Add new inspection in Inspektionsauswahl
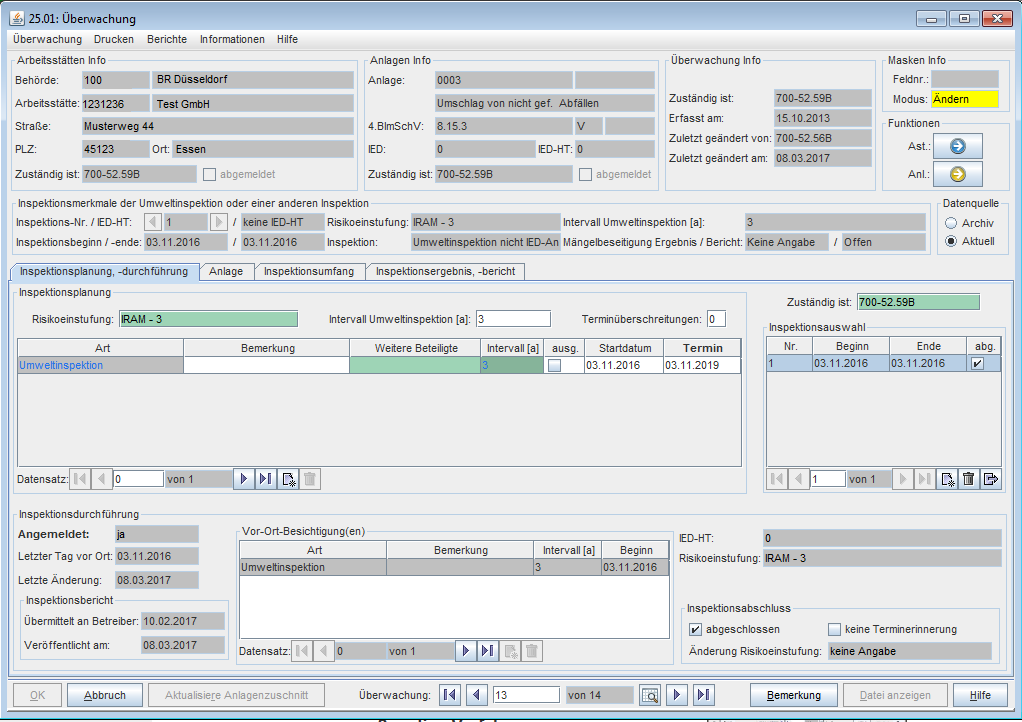Image resolution: width=1022 pixels, height=722 pixels. pyautogui.click(x=947, y=479)
